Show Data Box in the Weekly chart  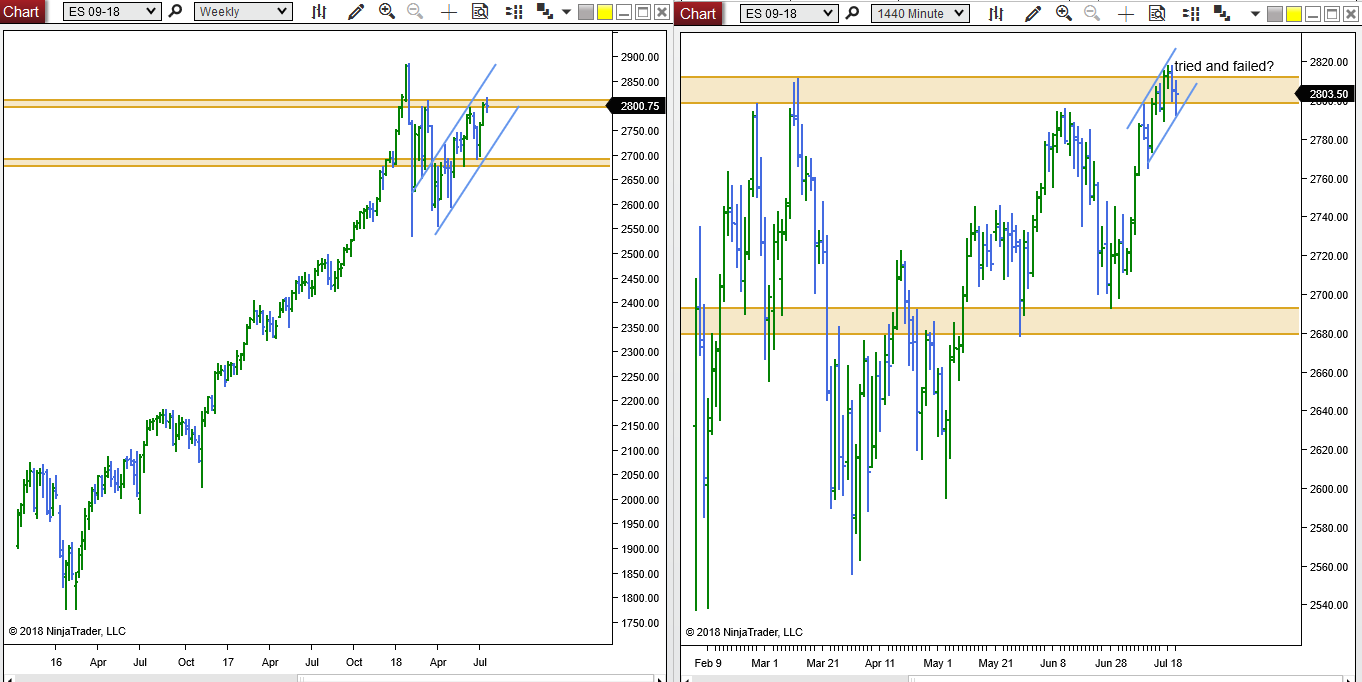pos(480,11)
